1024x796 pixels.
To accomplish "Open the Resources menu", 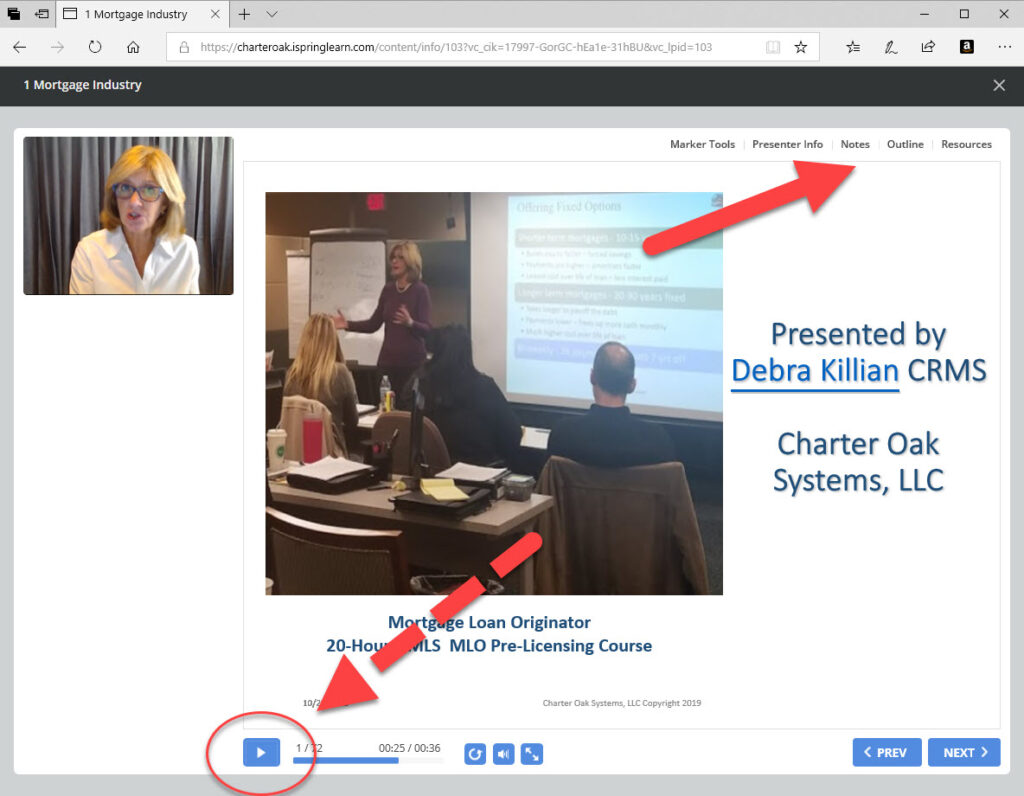I will click(966, 144).
